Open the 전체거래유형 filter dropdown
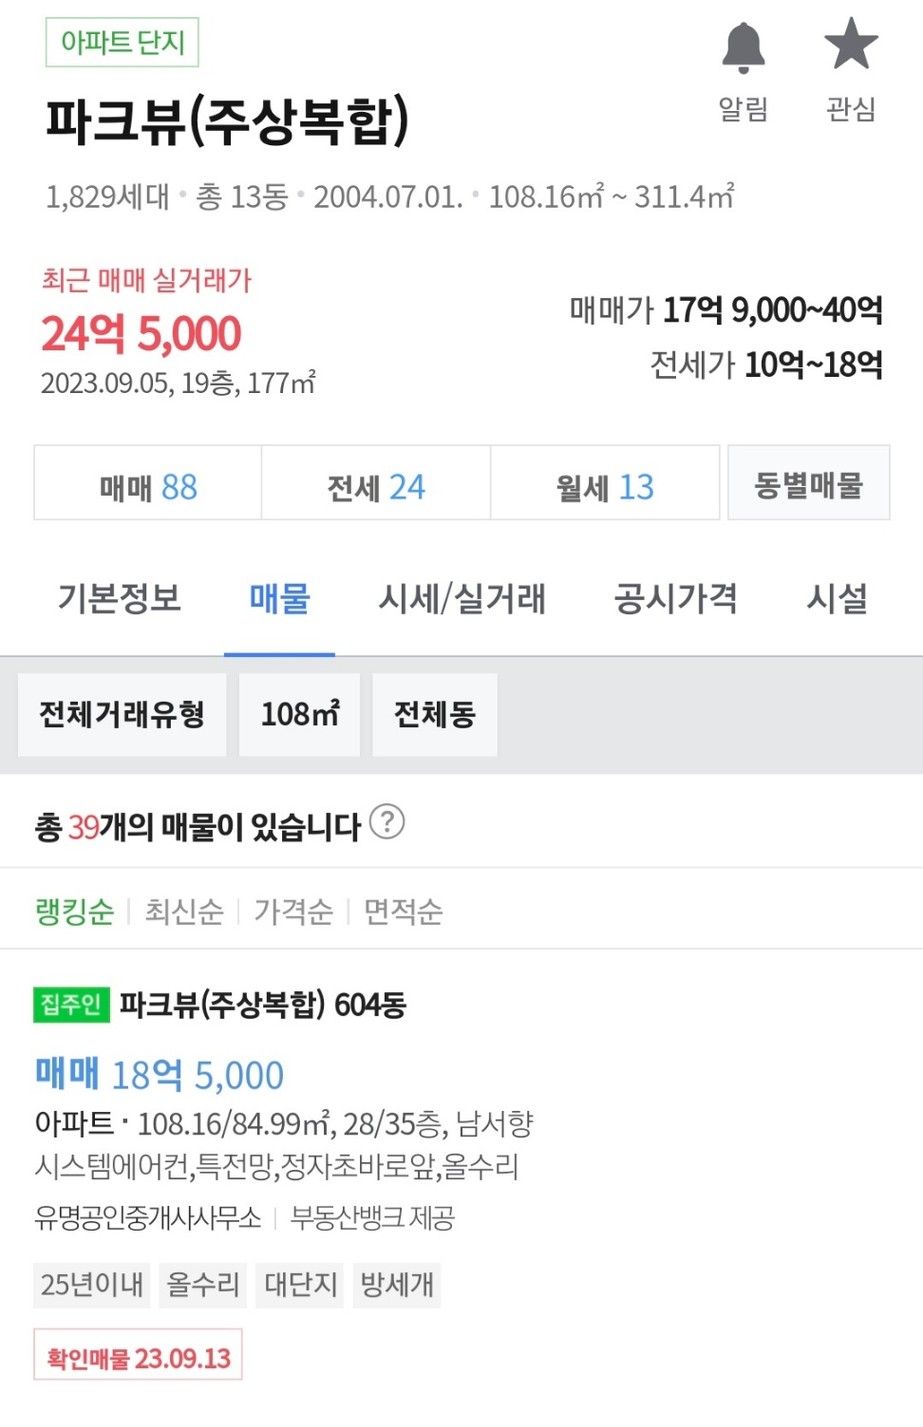Screen dimensions: 923x1427 pyautogui.click(x=122, y=714)
